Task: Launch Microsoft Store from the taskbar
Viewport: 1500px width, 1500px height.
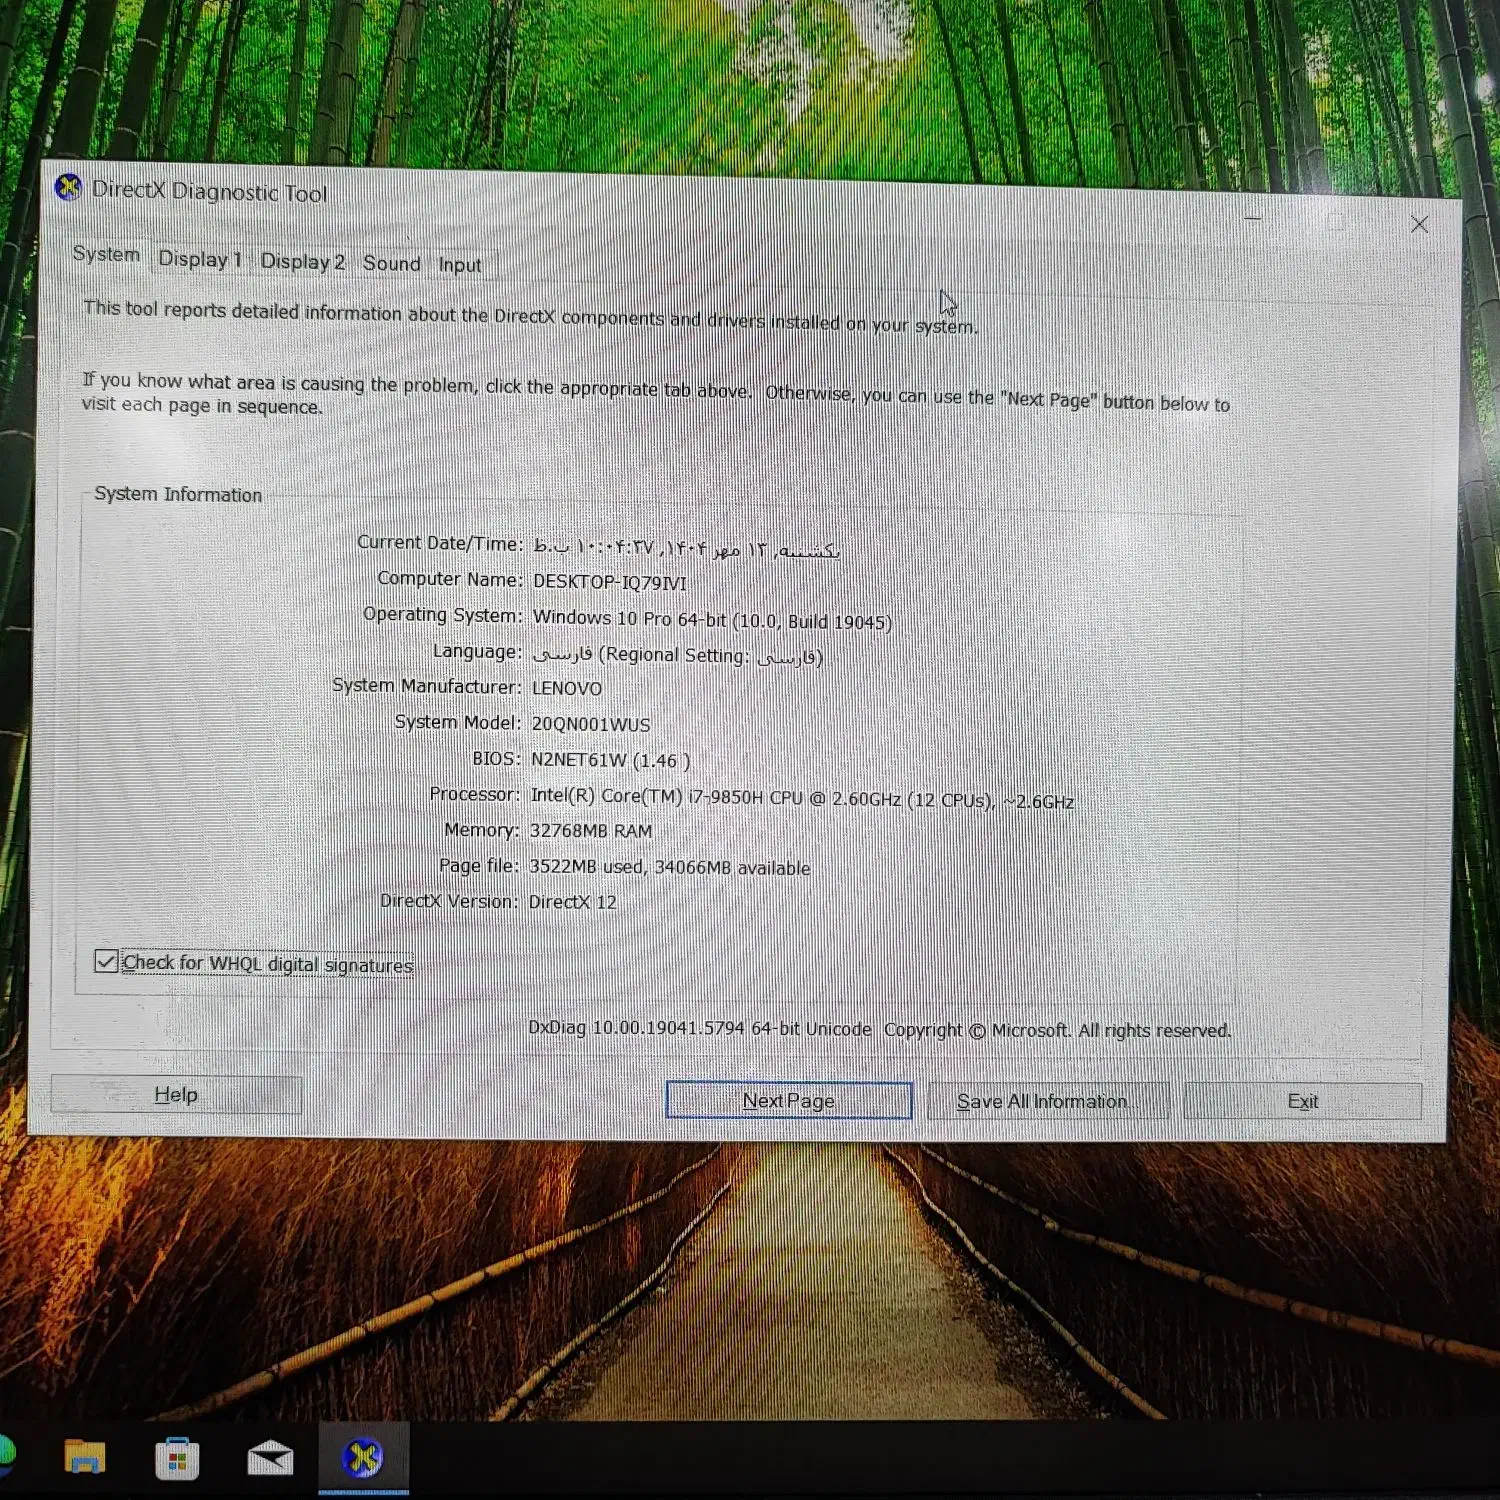Action: tap(177, 1459)
